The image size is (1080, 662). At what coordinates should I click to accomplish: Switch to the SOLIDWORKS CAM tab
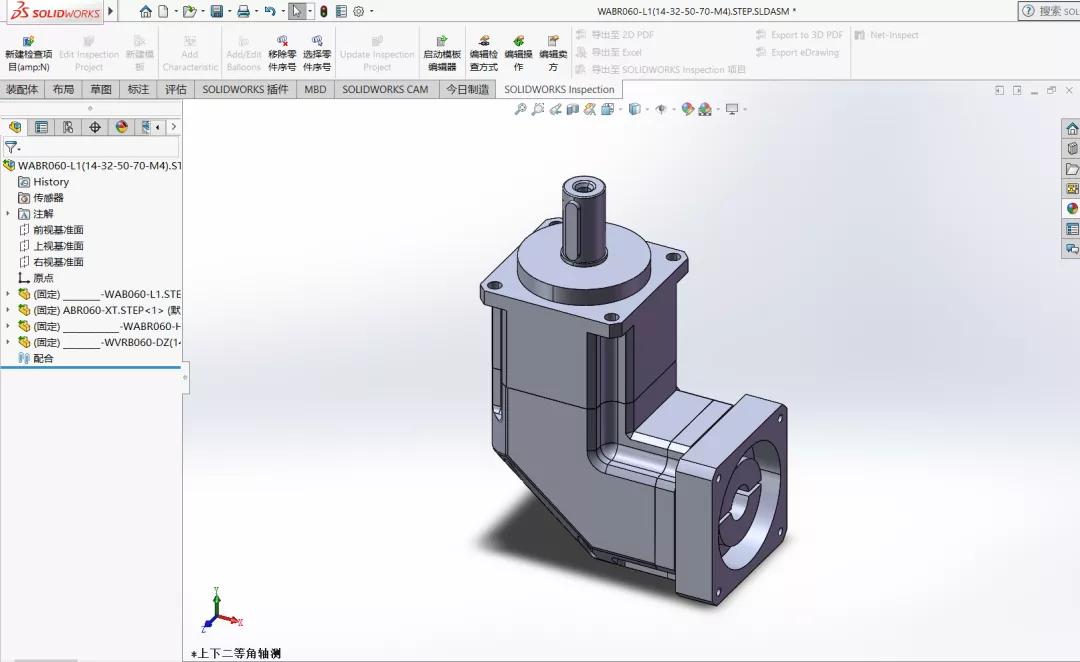(384, 89)
